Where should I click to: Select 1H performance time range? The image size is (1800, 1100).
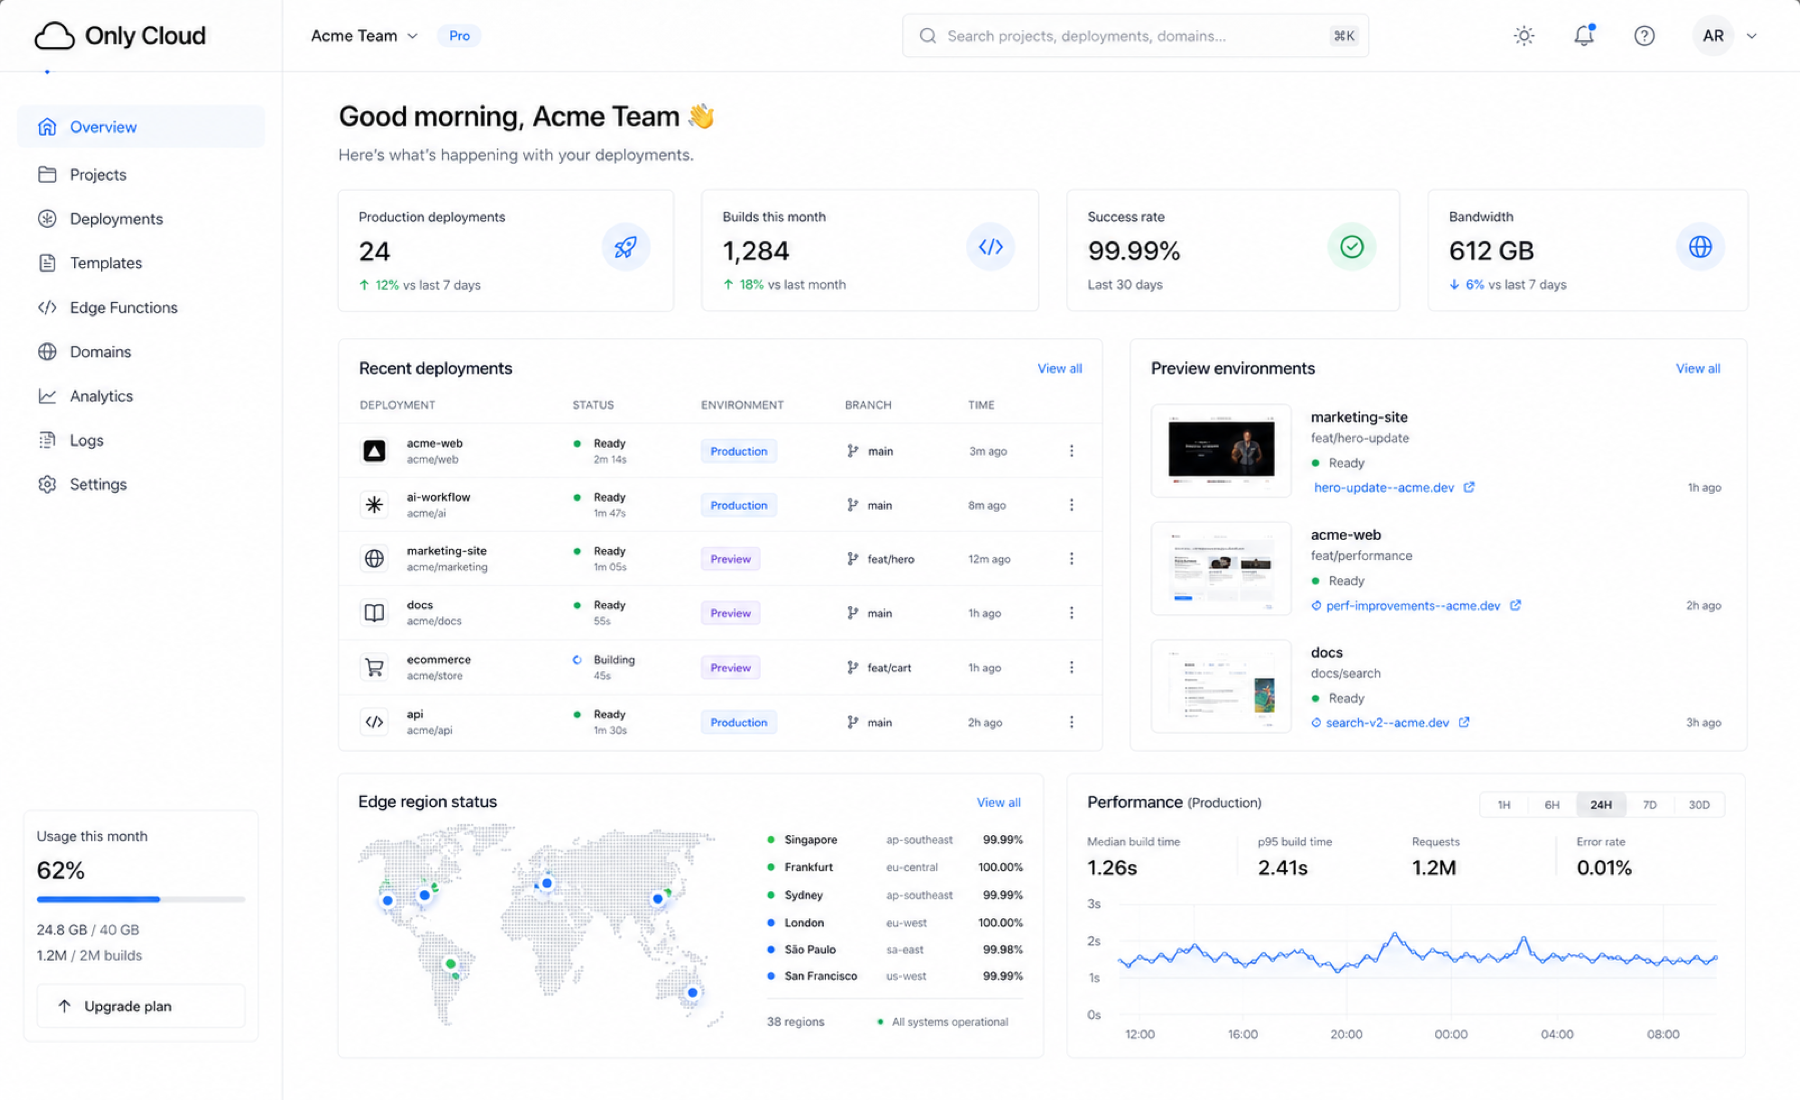pyautogui.click(x=1504, y=805)
